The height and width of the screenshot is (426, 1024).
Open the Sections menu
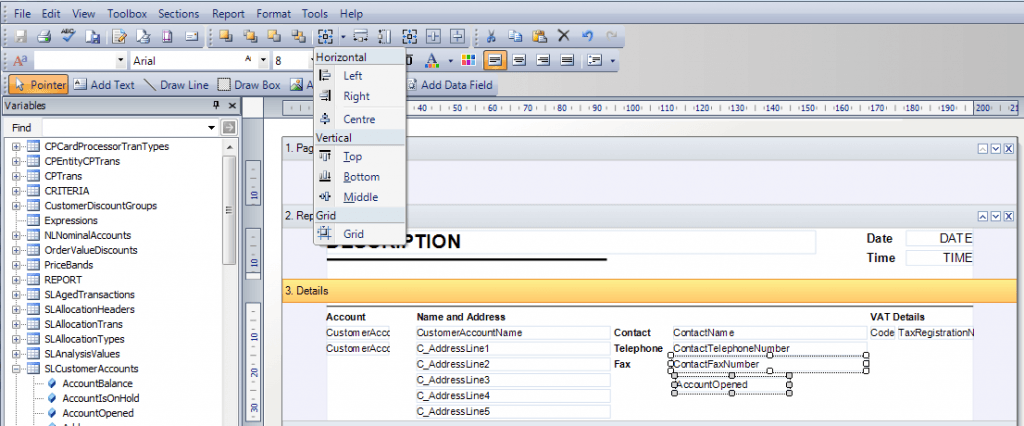[x=180, y=13]
